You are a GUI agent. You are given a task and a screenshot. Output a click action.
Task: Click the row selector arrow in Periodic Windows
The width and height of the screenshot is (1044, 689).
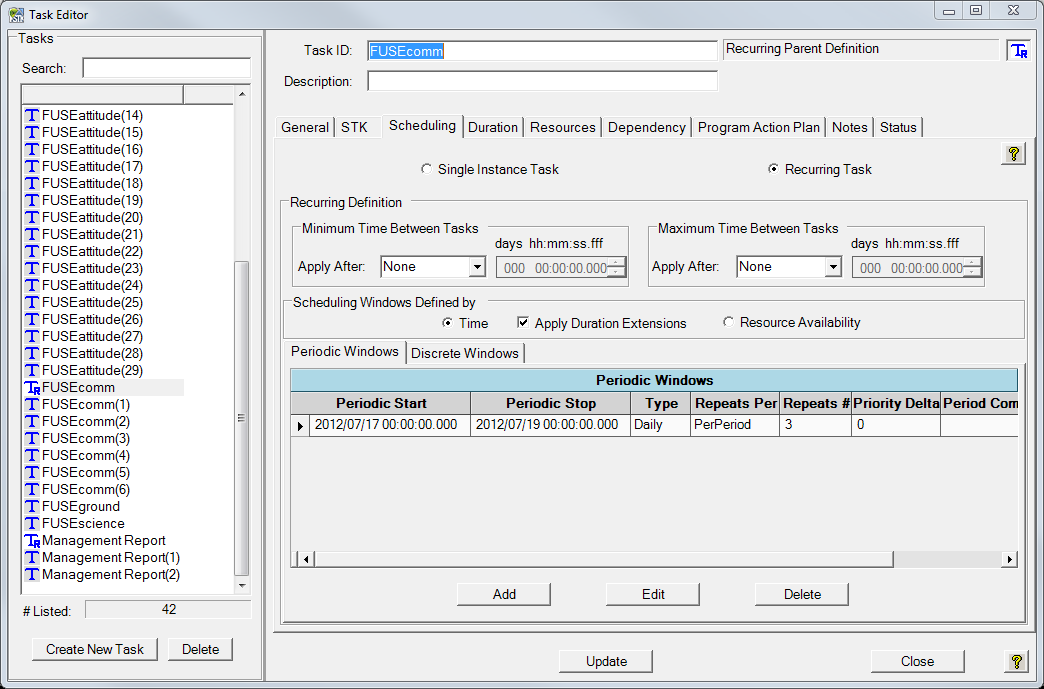(300, 425)
